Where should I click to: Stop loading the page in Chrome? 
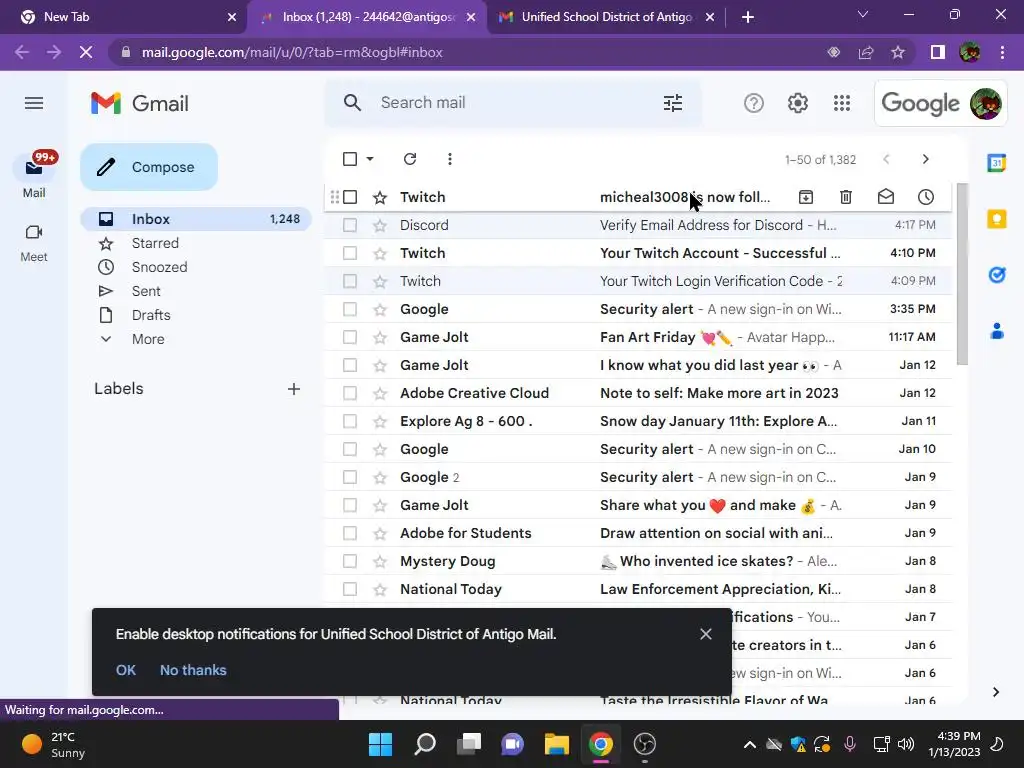tap(86, 52)
